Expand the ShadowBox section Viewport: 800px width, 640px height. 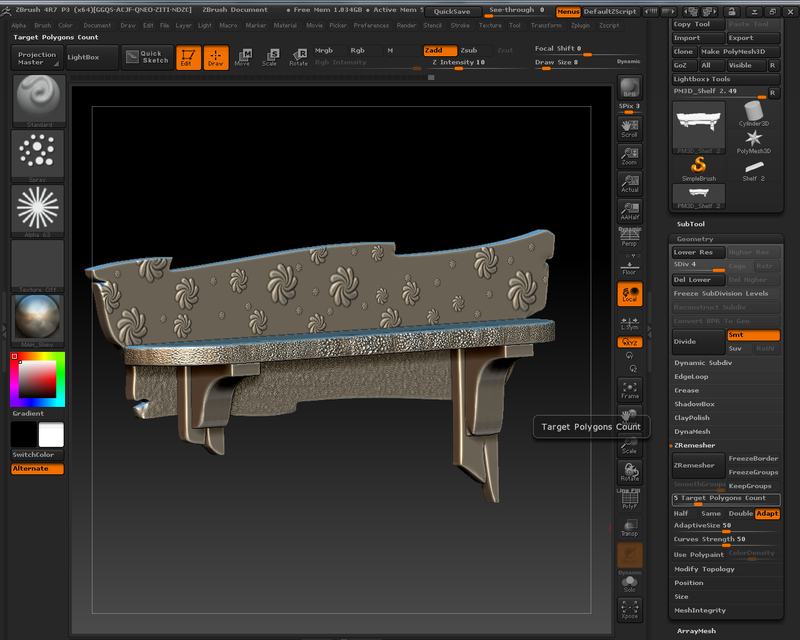click(x=694, y=404)
